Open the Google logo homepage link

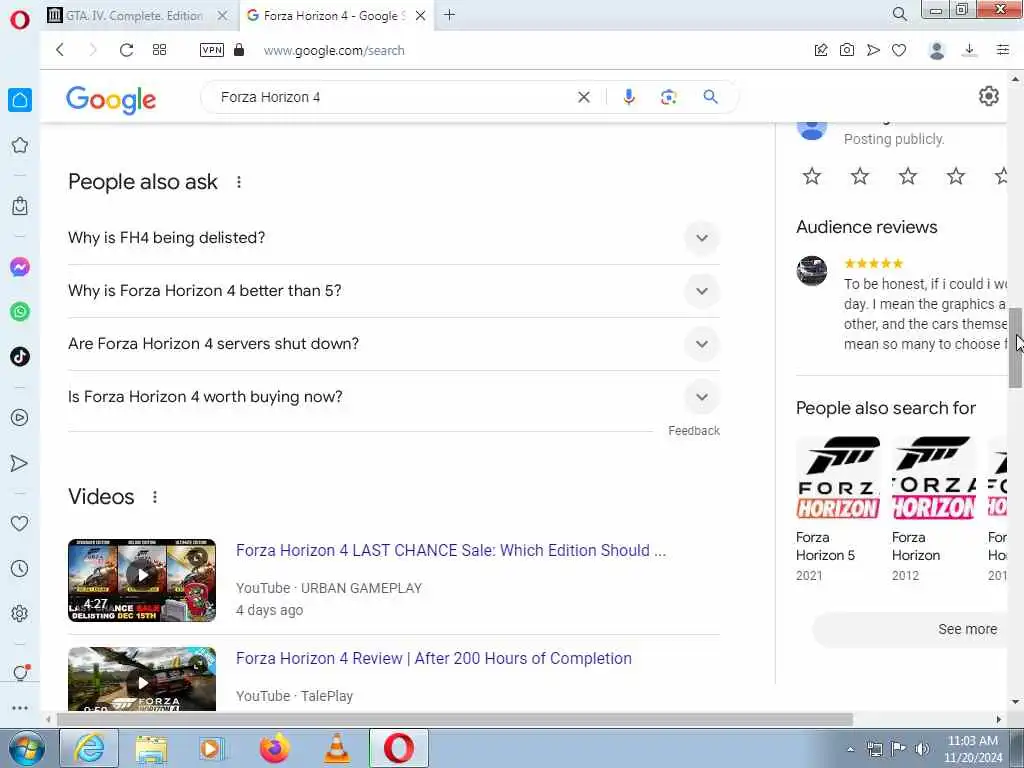(111, 99)
